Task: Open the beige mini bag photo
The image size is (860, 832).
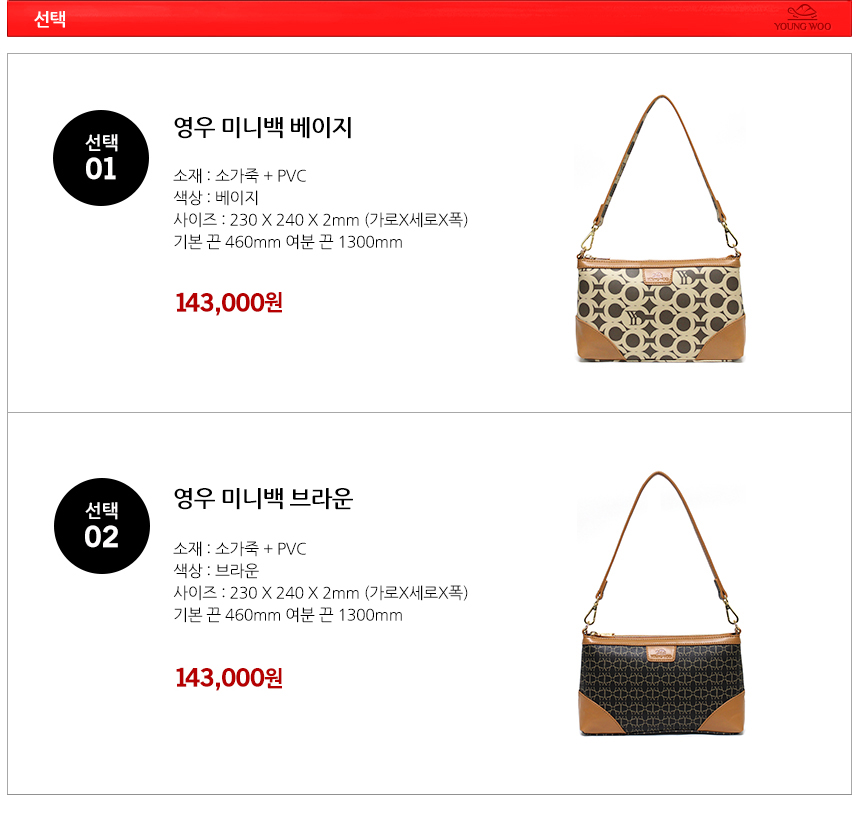Action: click(x=660, y=228)
